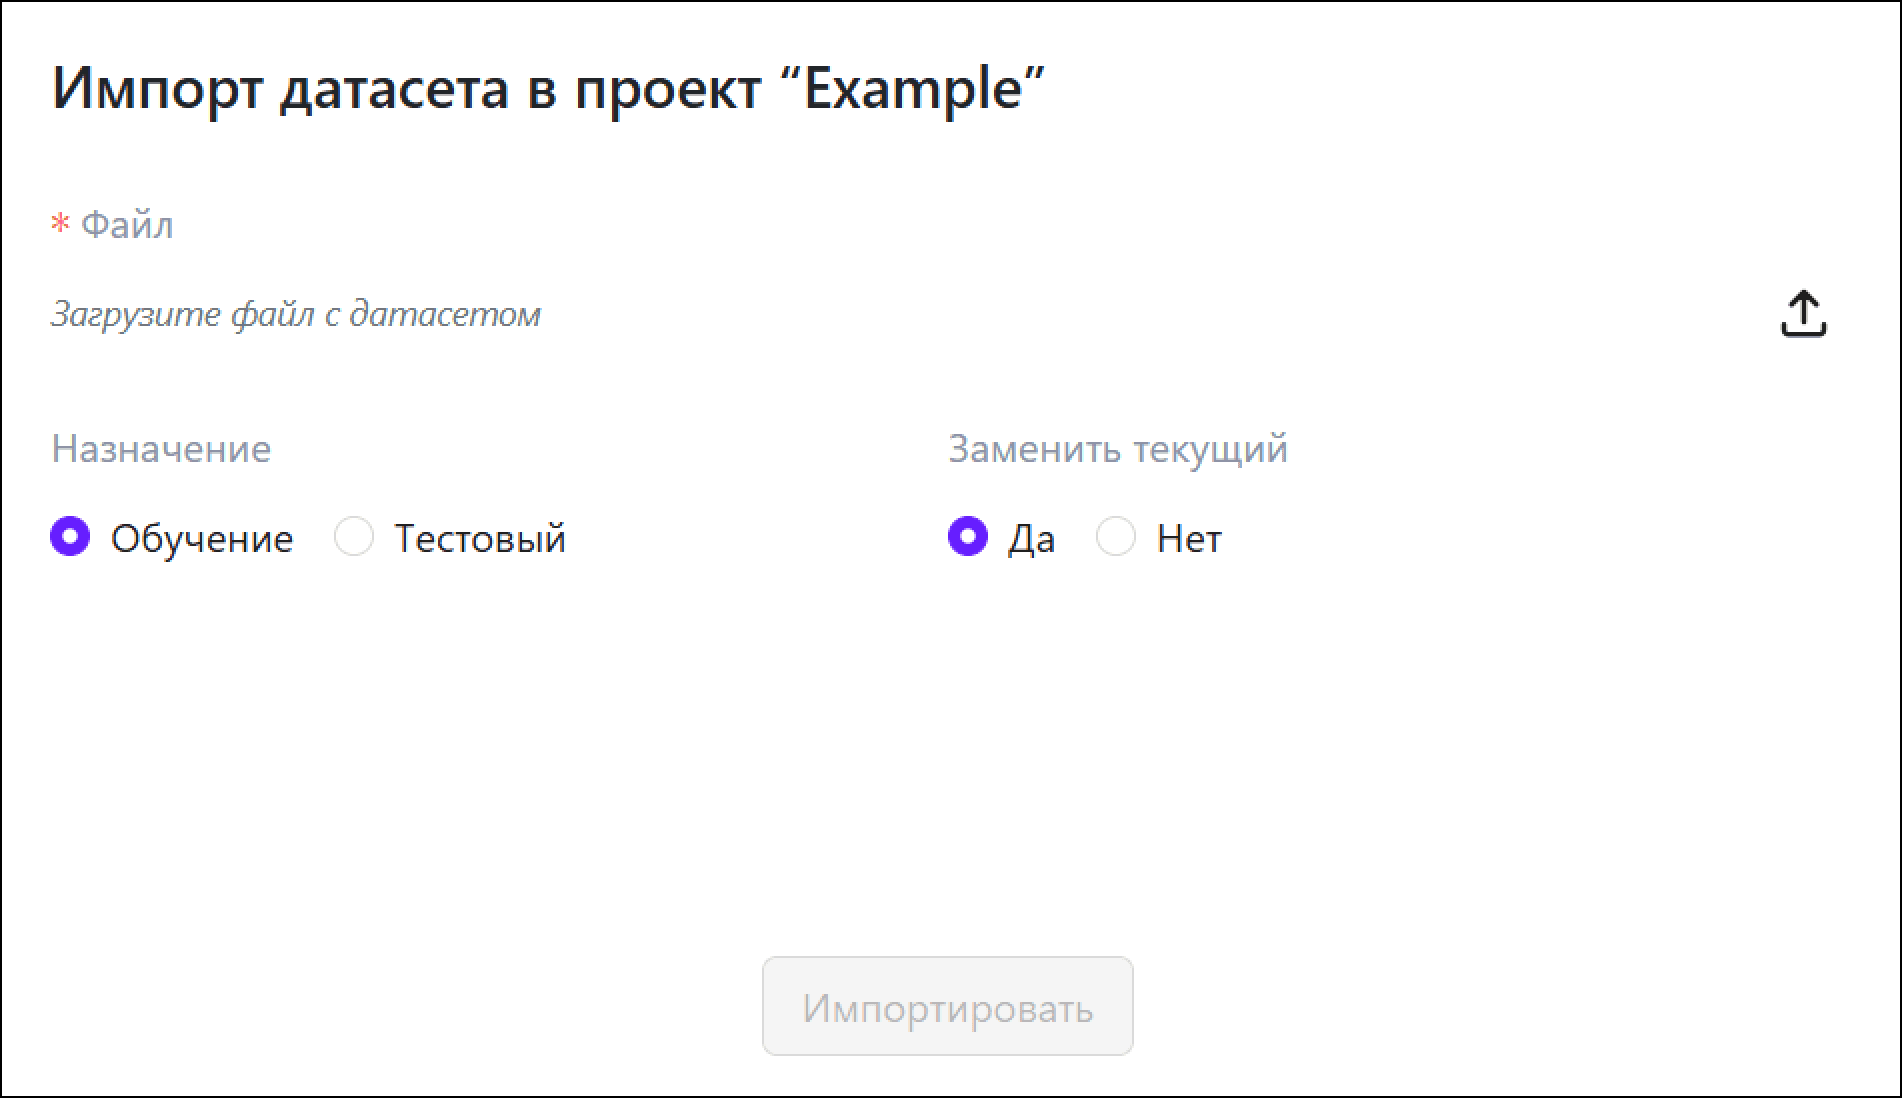1902x1098 pixels.
Task: Click the required-field red asterisk marker
Action: point(60,225)
